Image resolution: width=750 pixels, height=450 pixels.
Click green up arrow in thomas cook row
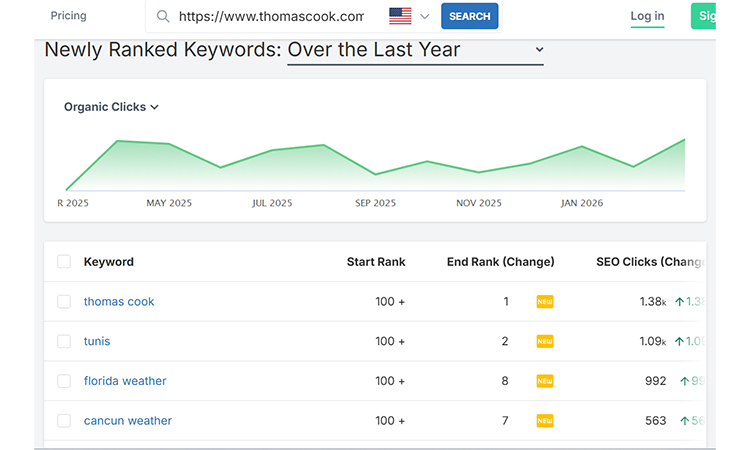679,302
